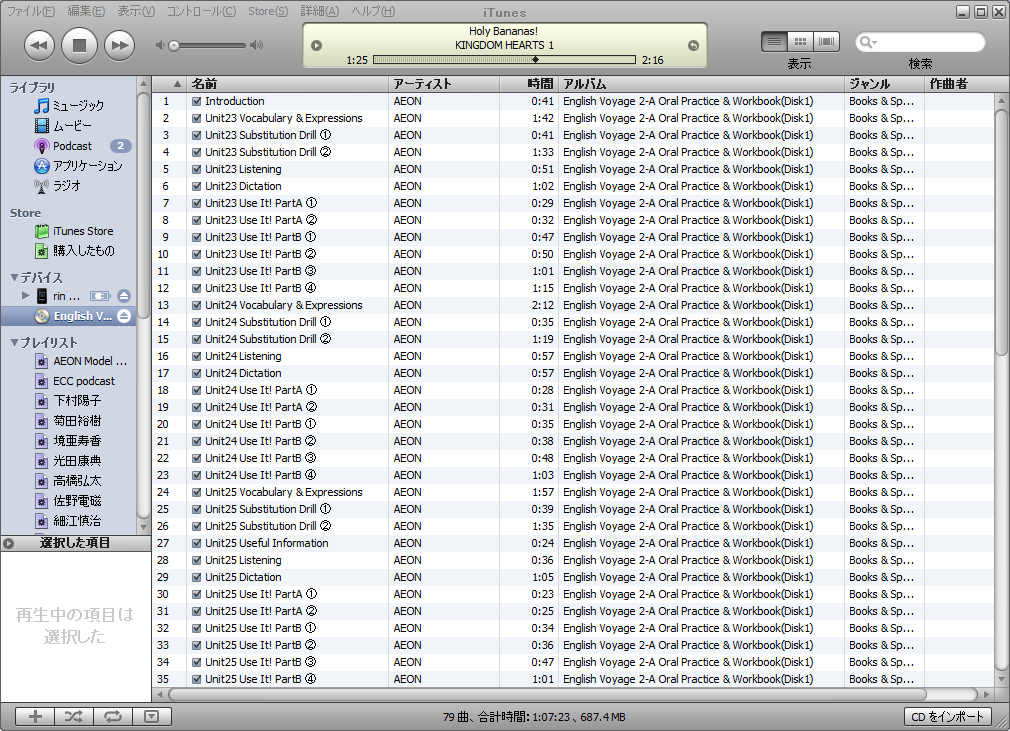Viewport: 1010px width, 731px height.
Task: Sort by 名前 column header
Action: (288, 84)
